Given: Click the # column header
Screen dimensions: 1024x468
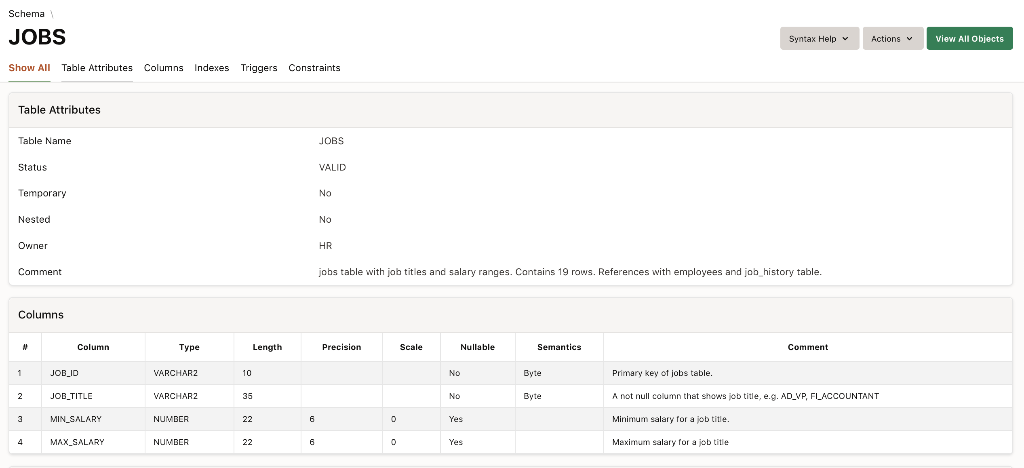Looking at the screenshot, I should point(25,347).
